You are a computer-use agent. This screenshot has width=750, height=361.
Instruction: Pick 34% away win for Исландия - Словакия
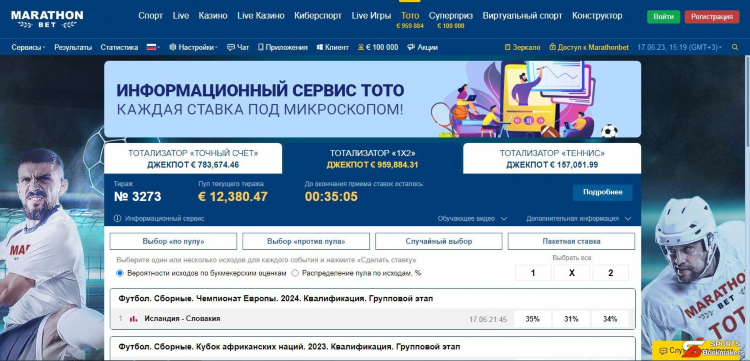point(610,319)
